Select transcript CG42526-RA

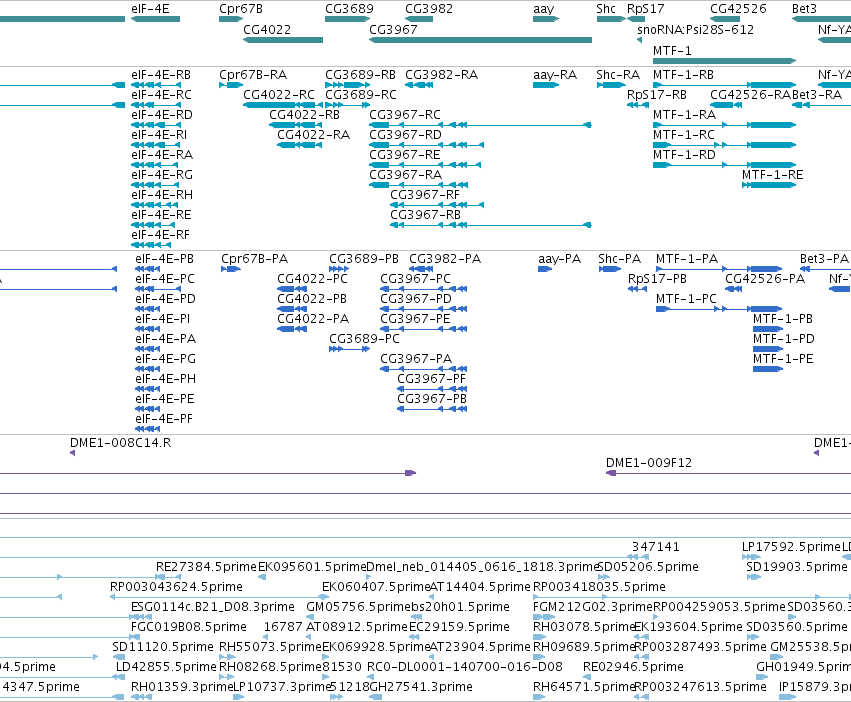click(x=751, y=95)
